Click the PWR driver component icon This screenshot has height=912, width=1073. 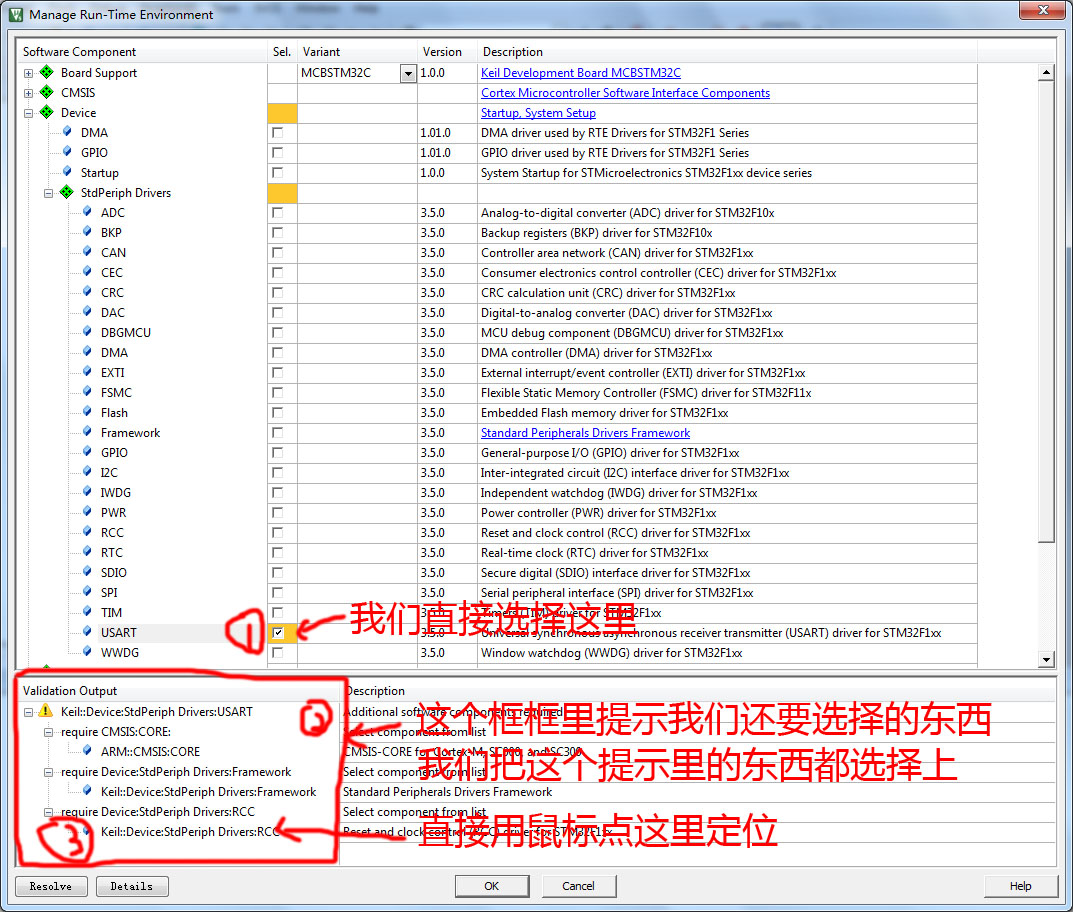tap(87, 511)
